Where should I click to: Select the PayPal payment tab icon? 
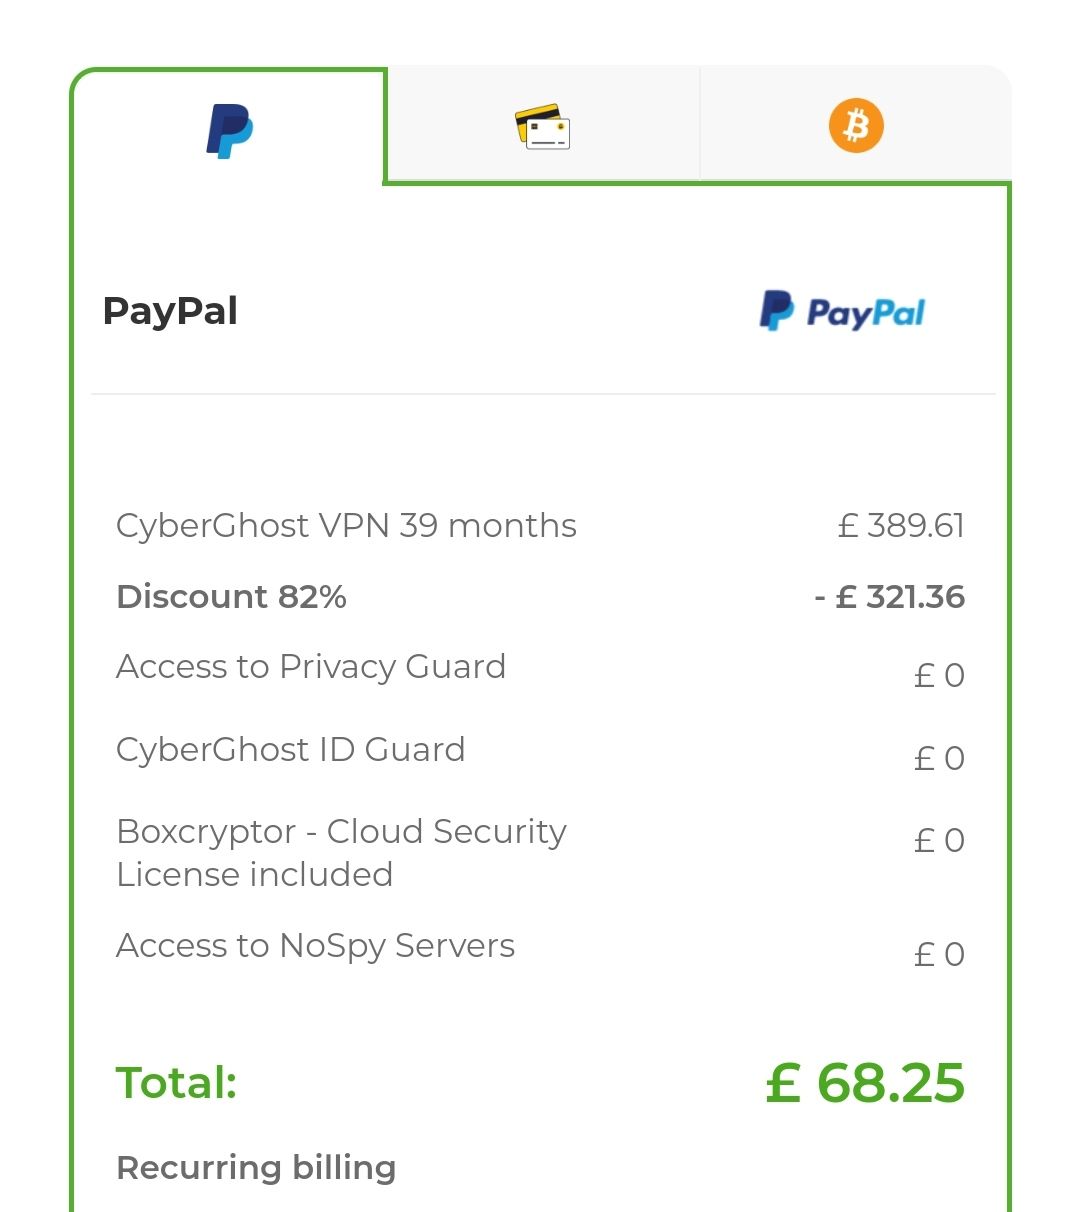230,131
